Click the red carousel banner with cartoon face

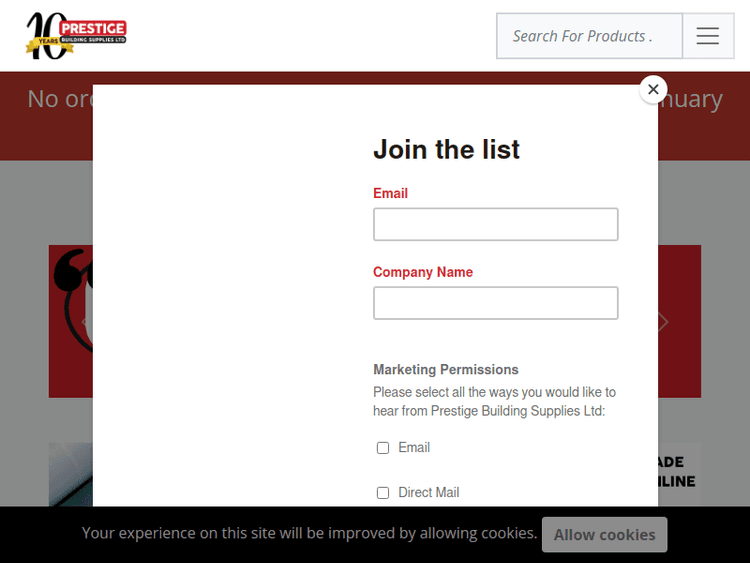click(70, 320)
